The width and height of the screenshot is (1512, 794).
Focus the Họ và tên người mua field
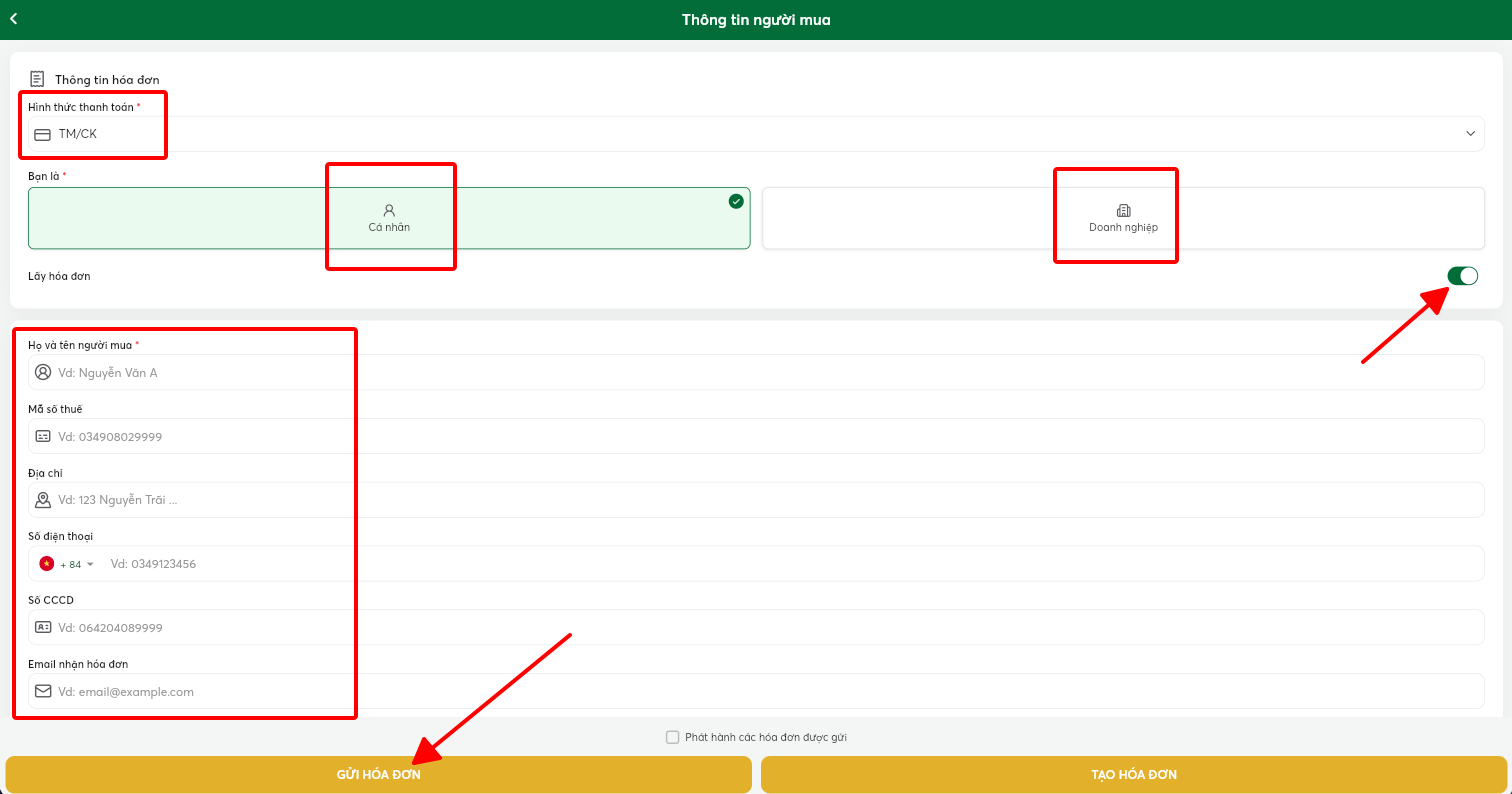tap(756, 372)
